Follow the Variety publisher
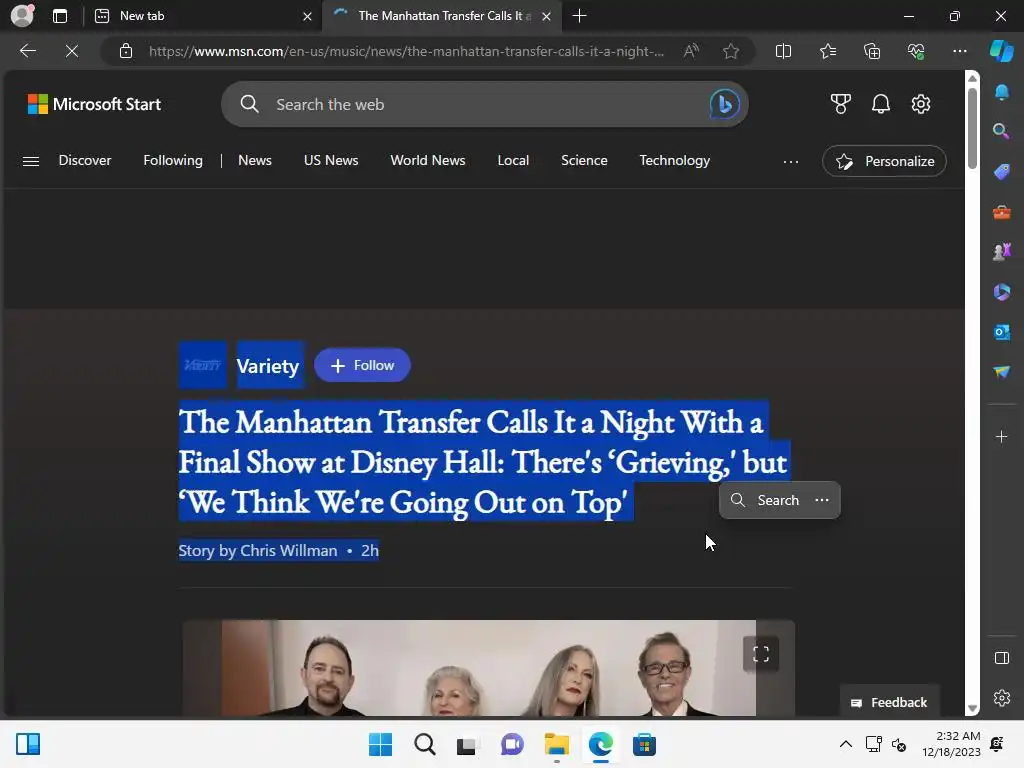The height and width of the screenshot is (768, 1024). [x=362, y=366]
